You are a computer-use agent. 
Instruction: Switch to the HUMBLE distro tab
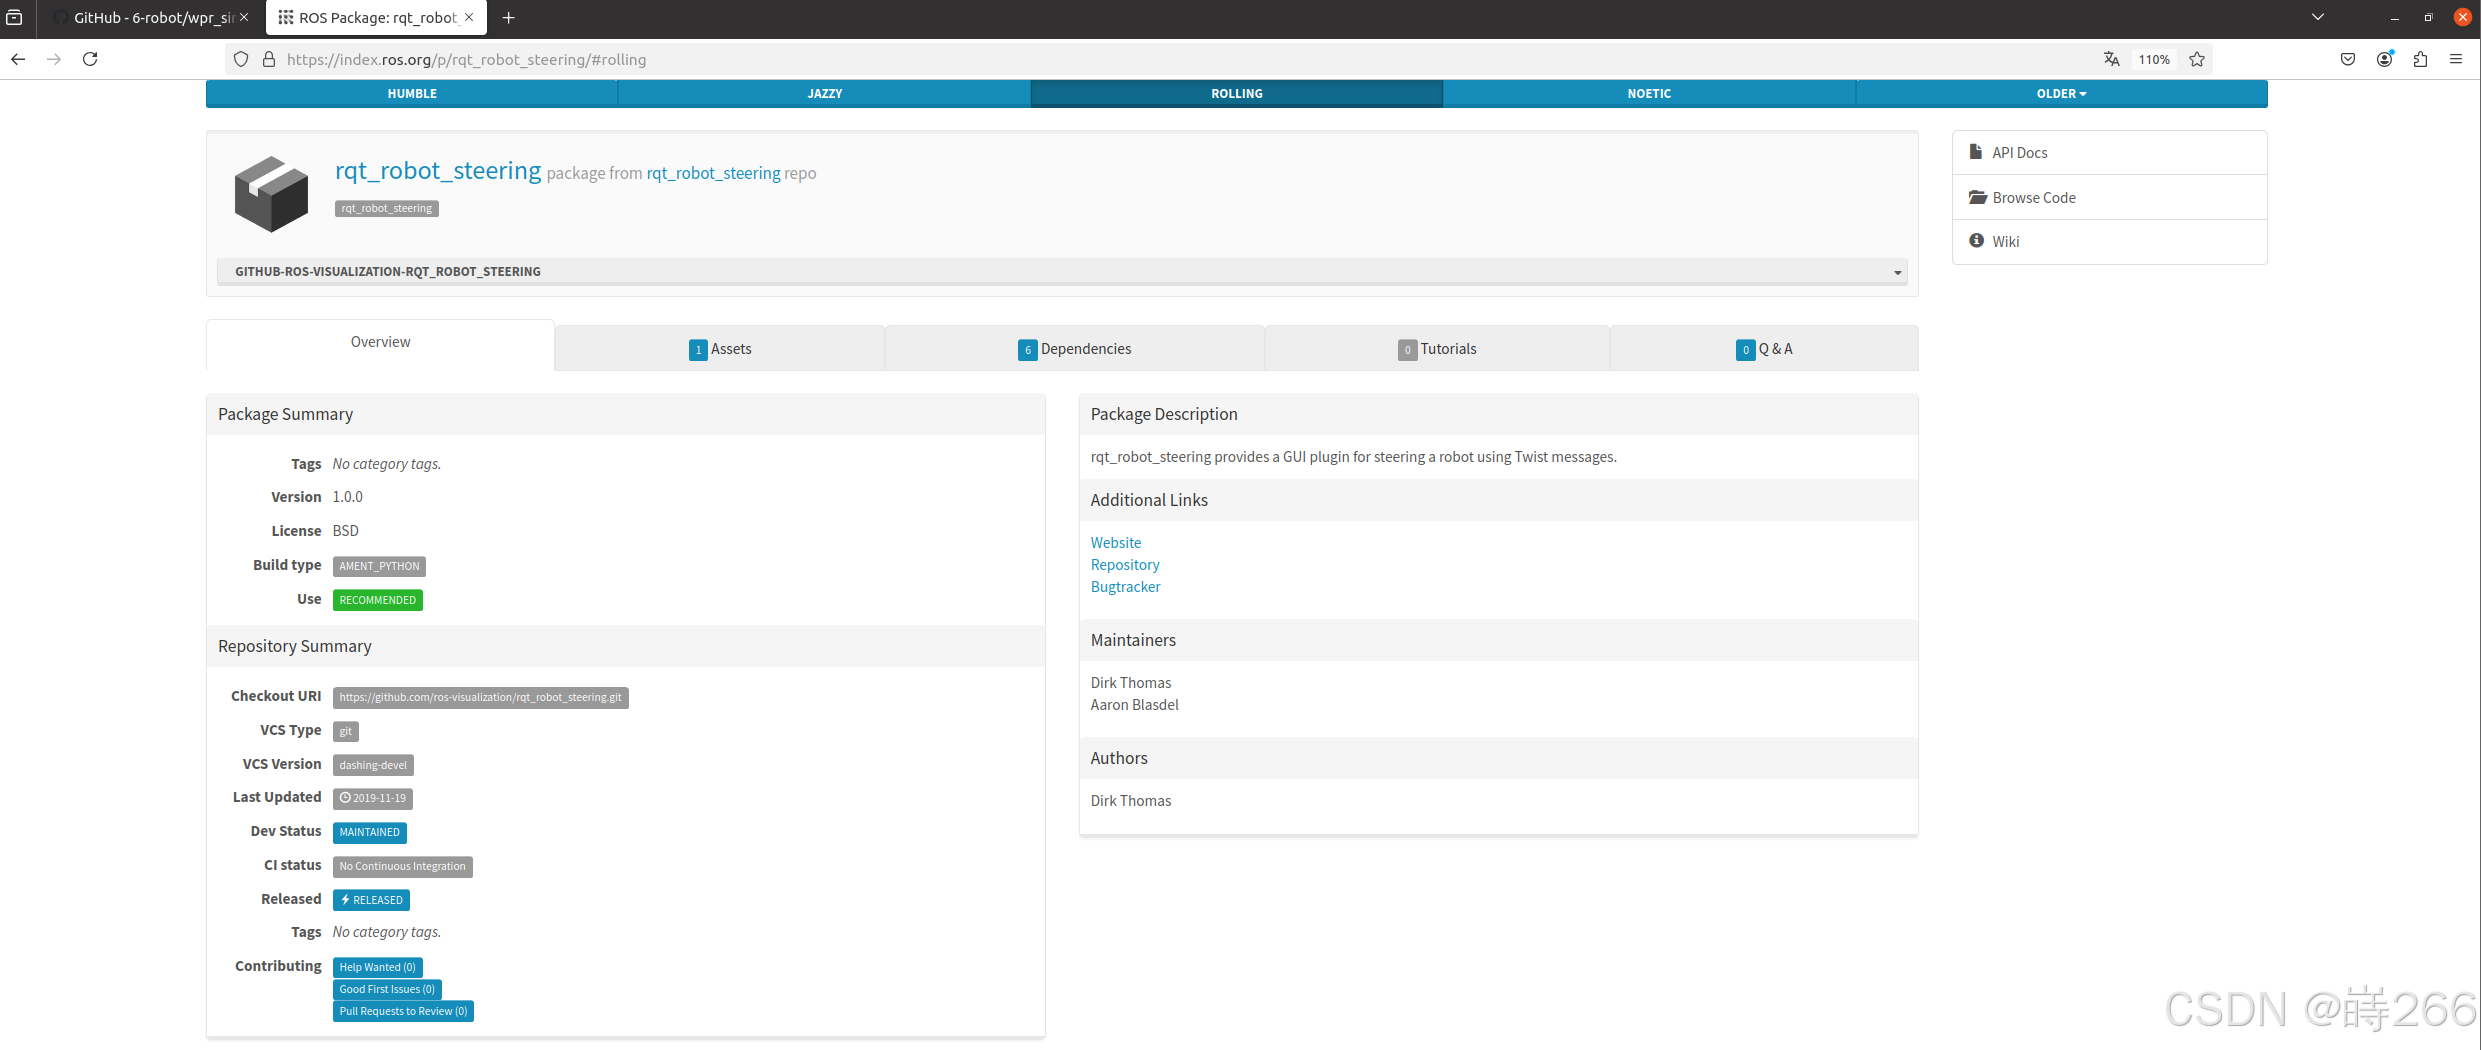pos(412,93)
